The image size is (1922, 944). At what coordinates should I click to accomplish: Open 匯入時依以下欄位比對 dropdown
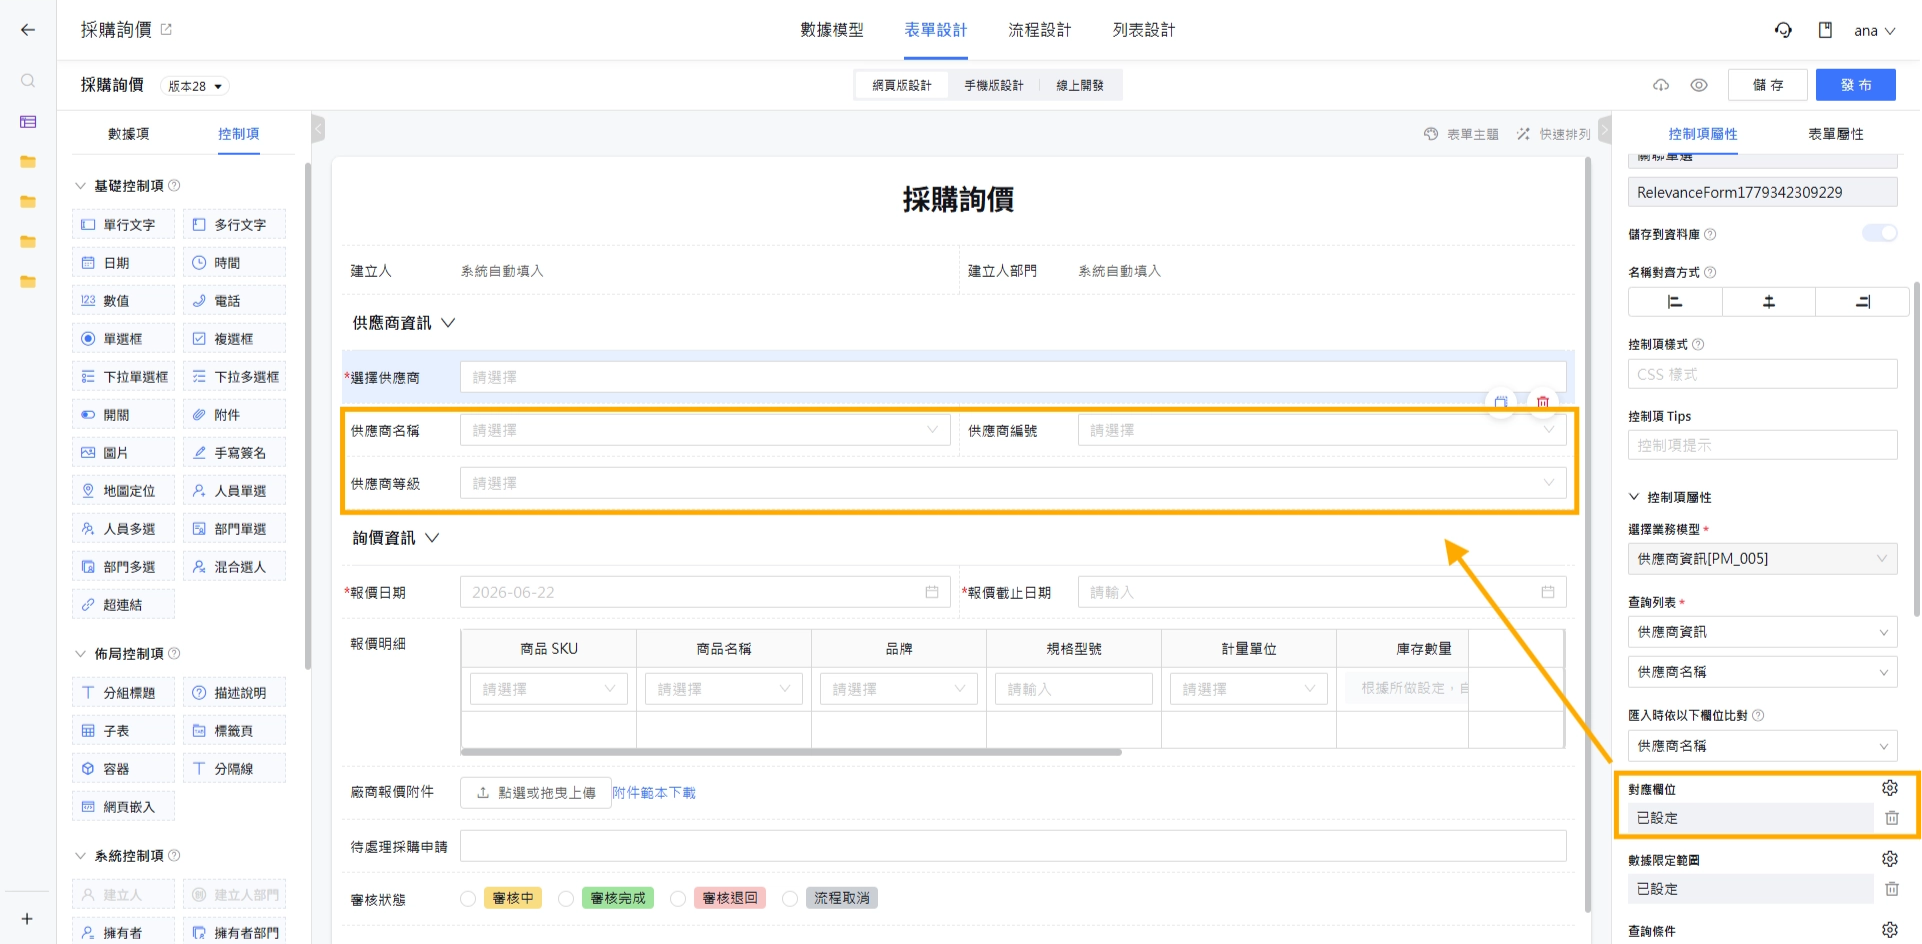(x=1763, y=746)
